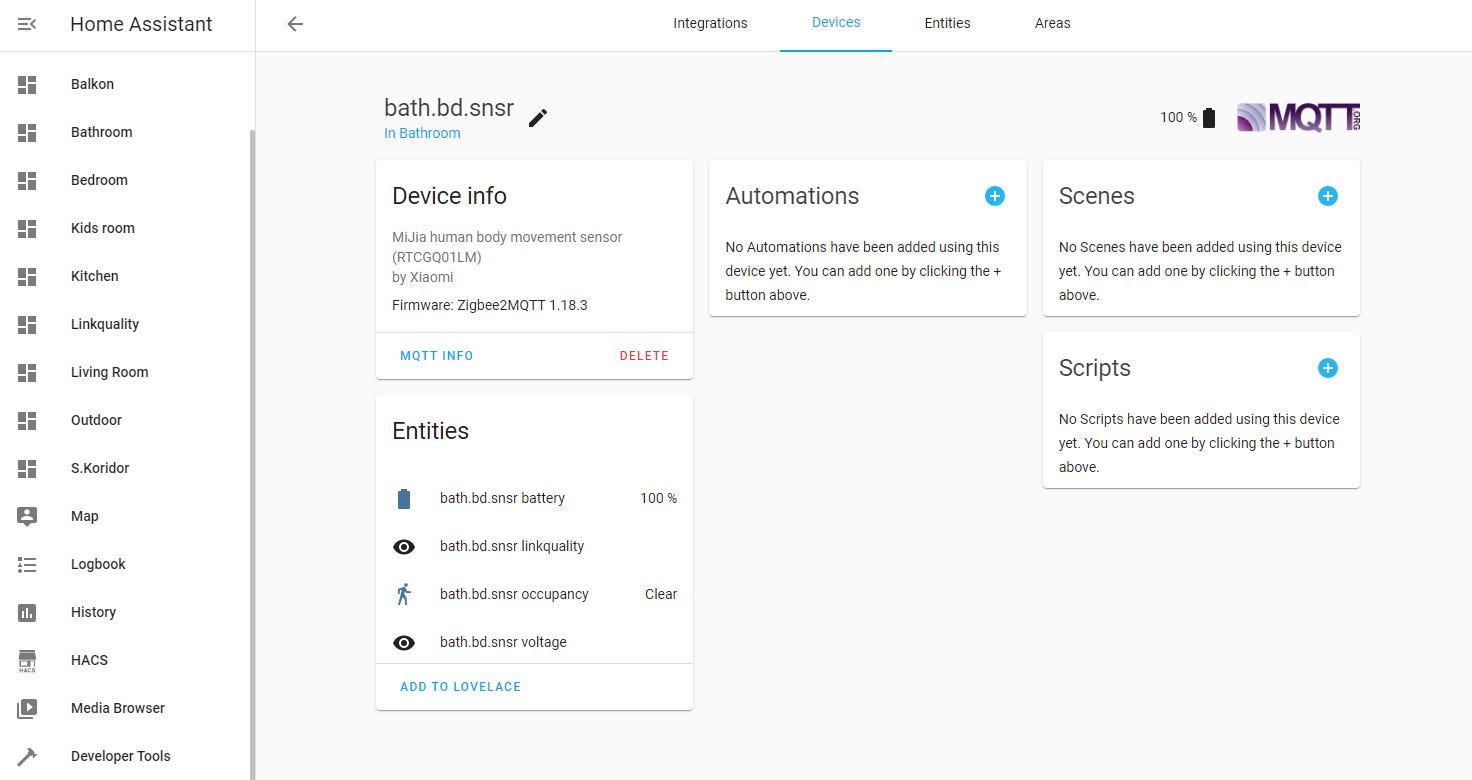Click ADD TO LOVELACE button
This screenshot has height=780, width=1472.
[460, 687]
